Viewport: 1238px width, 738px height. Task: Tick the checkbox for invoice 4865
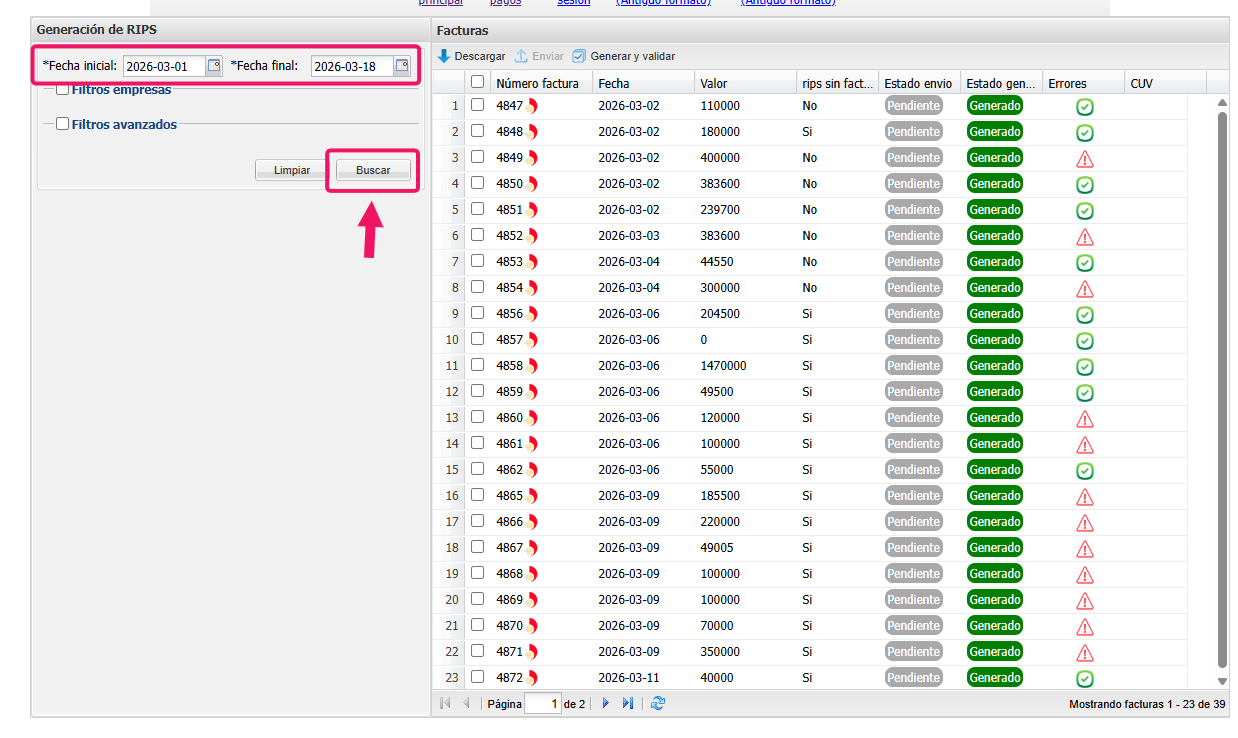[478, 496]
